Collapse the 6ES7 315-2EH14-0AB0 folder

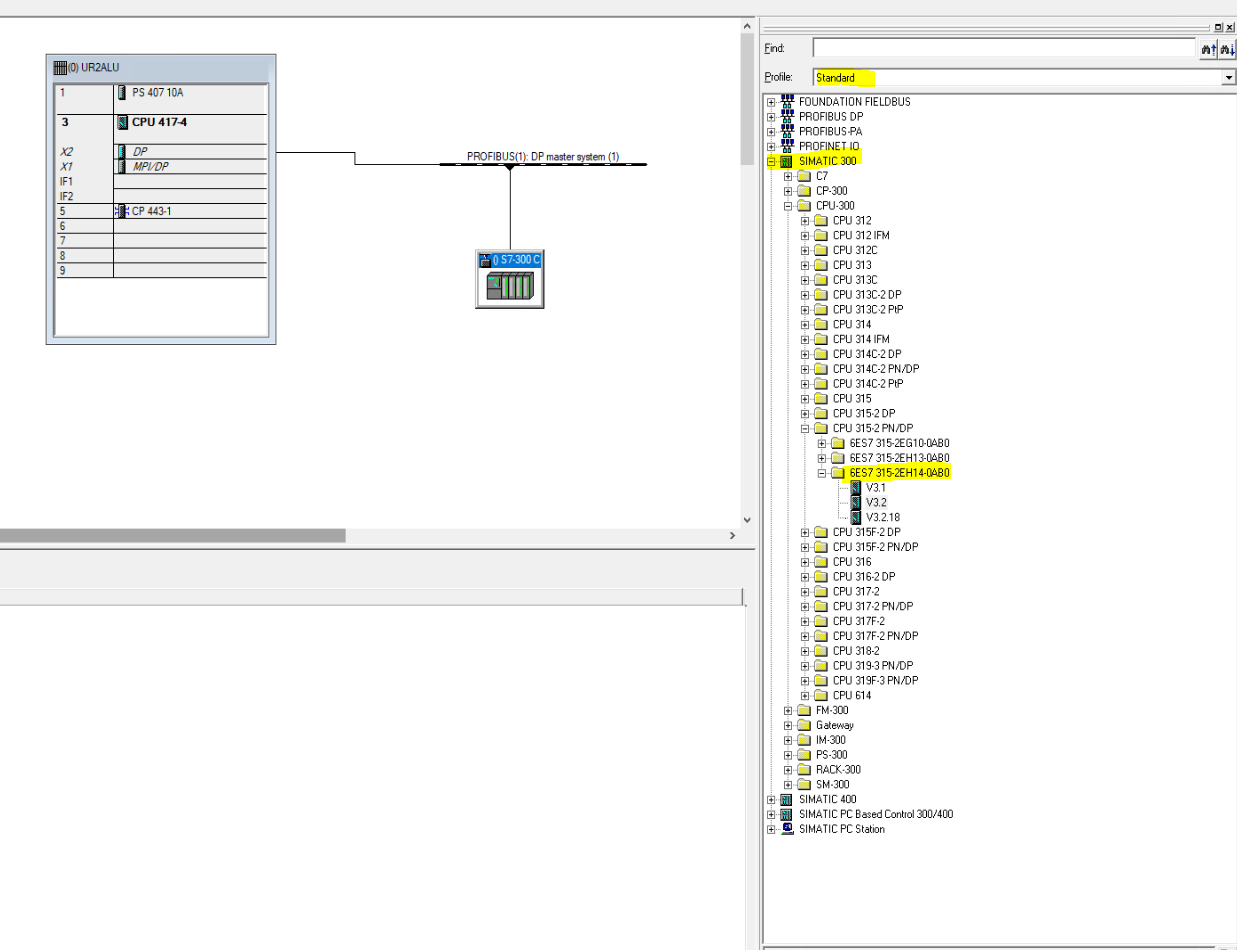tap(822, 473)
